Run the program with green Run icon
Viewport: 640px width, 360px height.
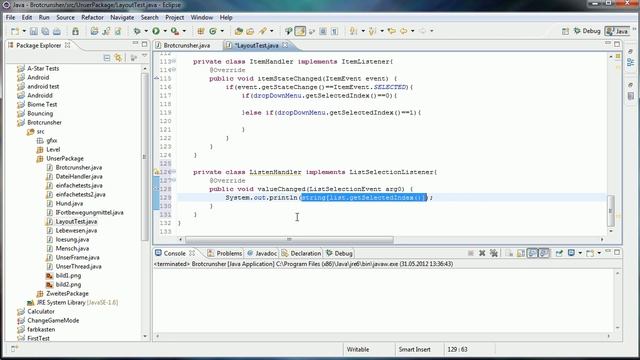click(x=156, y=31)
